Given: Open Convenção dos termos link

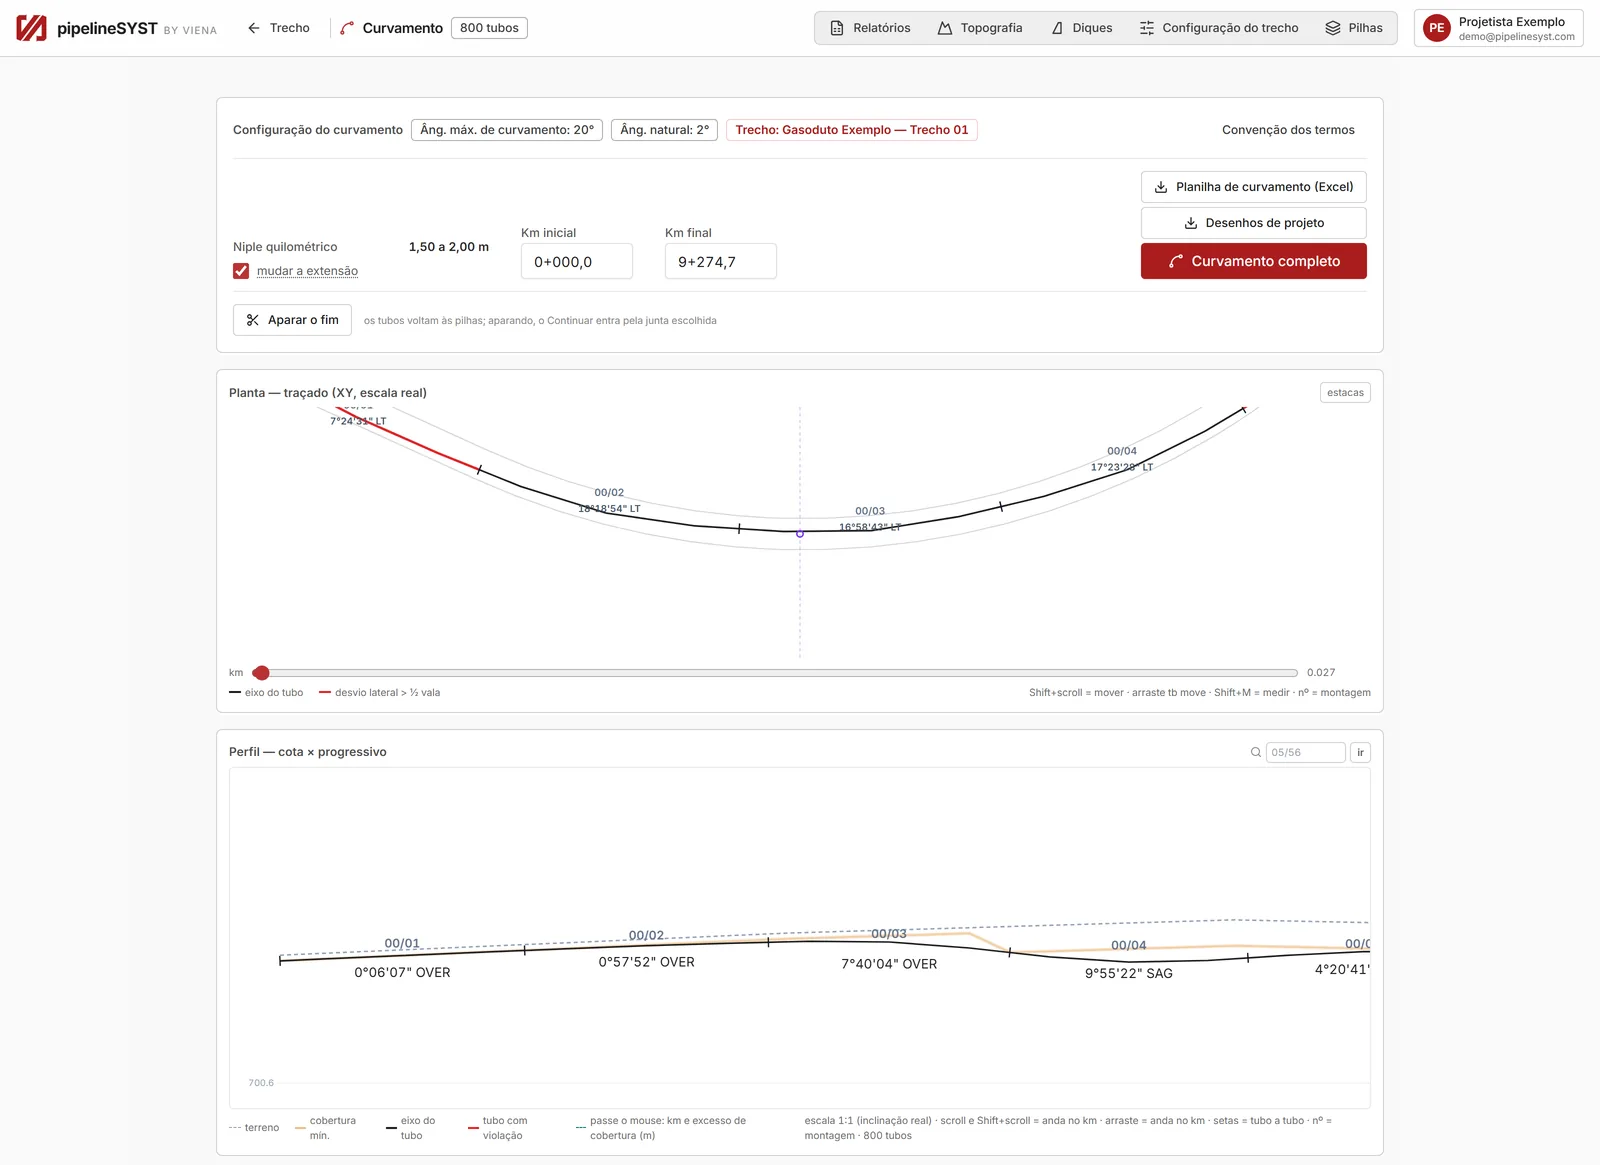Looking at the screenshot, I should pyautogui.click(x=1288, y=130).
